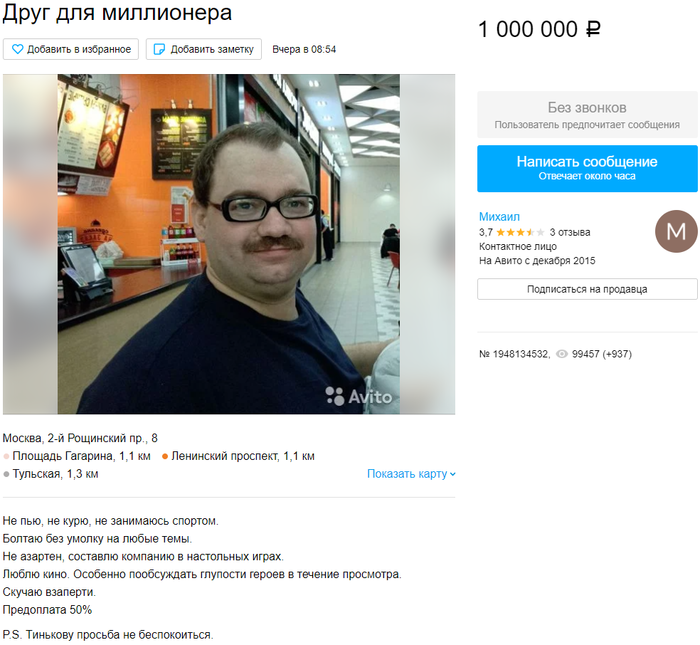The image size is (700, 645).
Task: Expand map with Показать карту
Action: tap(411, 474)
